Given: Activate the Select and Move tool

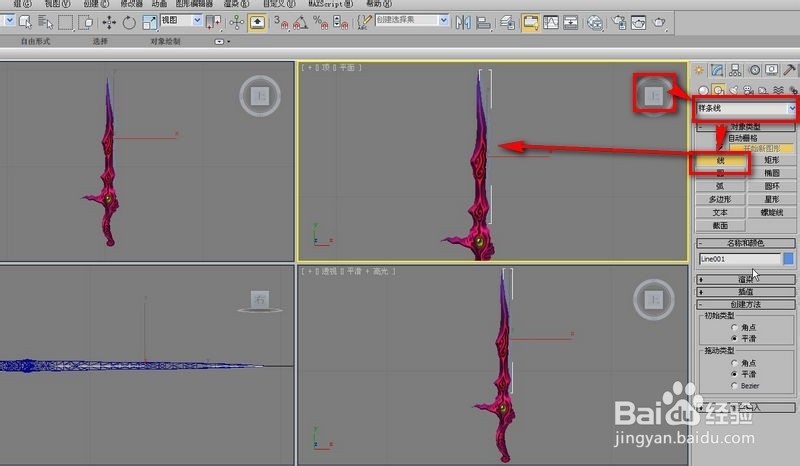Looking at the screenshot, I should point(109,22).
